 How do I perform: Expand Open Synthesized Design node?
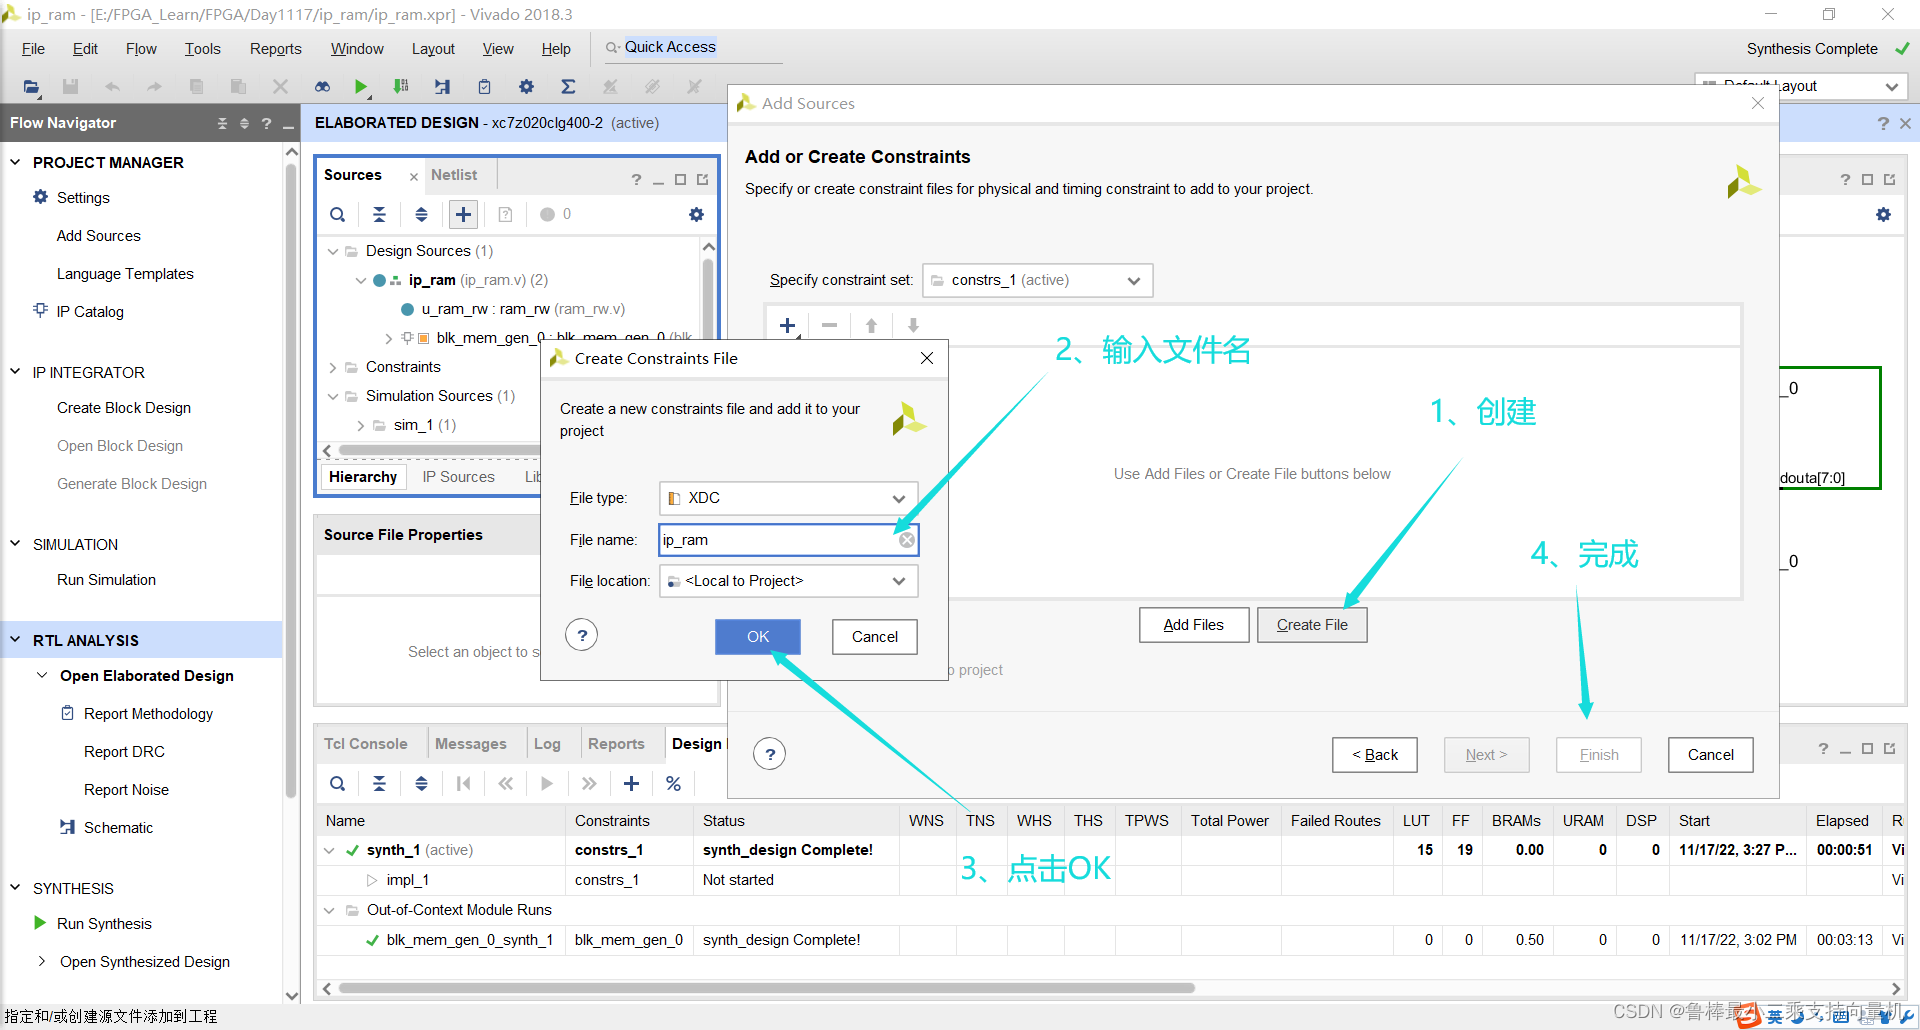pos(42,961)
